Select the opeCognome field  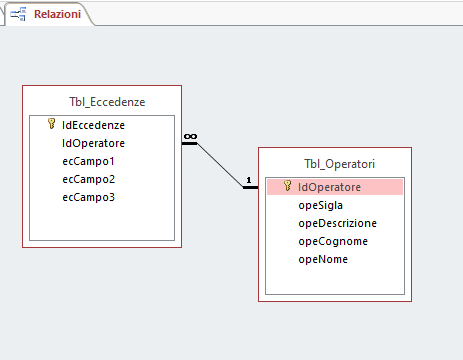(333, 241)
